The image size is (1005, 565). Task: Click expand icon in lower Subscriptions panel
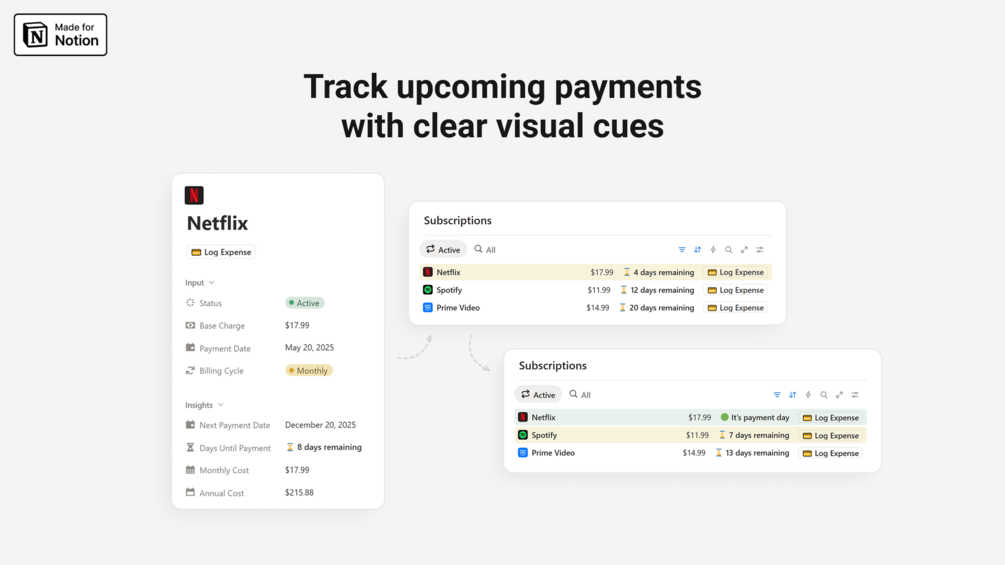pyautogui.click(x=839, y=395)
